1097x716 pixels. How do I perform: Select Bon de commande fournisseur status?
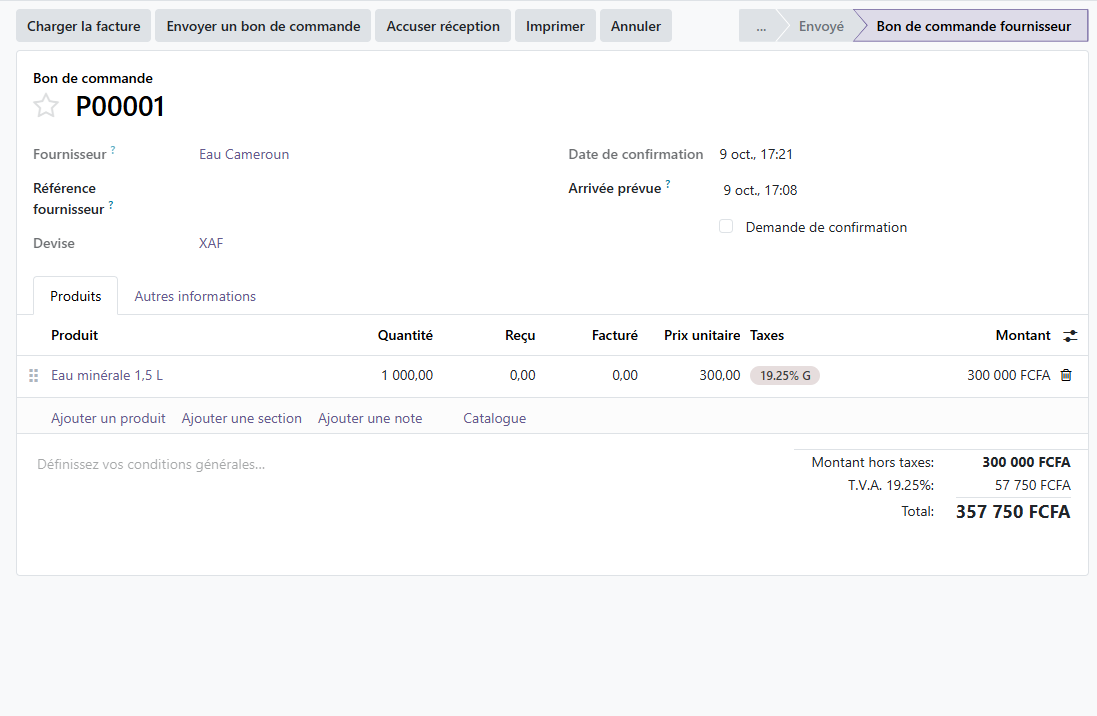click(973, 27)
